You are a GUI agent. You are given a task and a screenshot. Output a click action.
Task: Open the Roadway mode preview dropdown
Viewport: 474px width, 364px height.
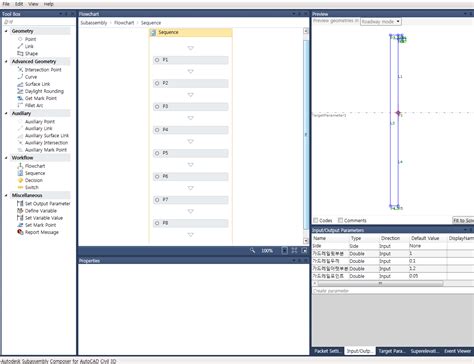pyautogui.click(x=381, y=22)
